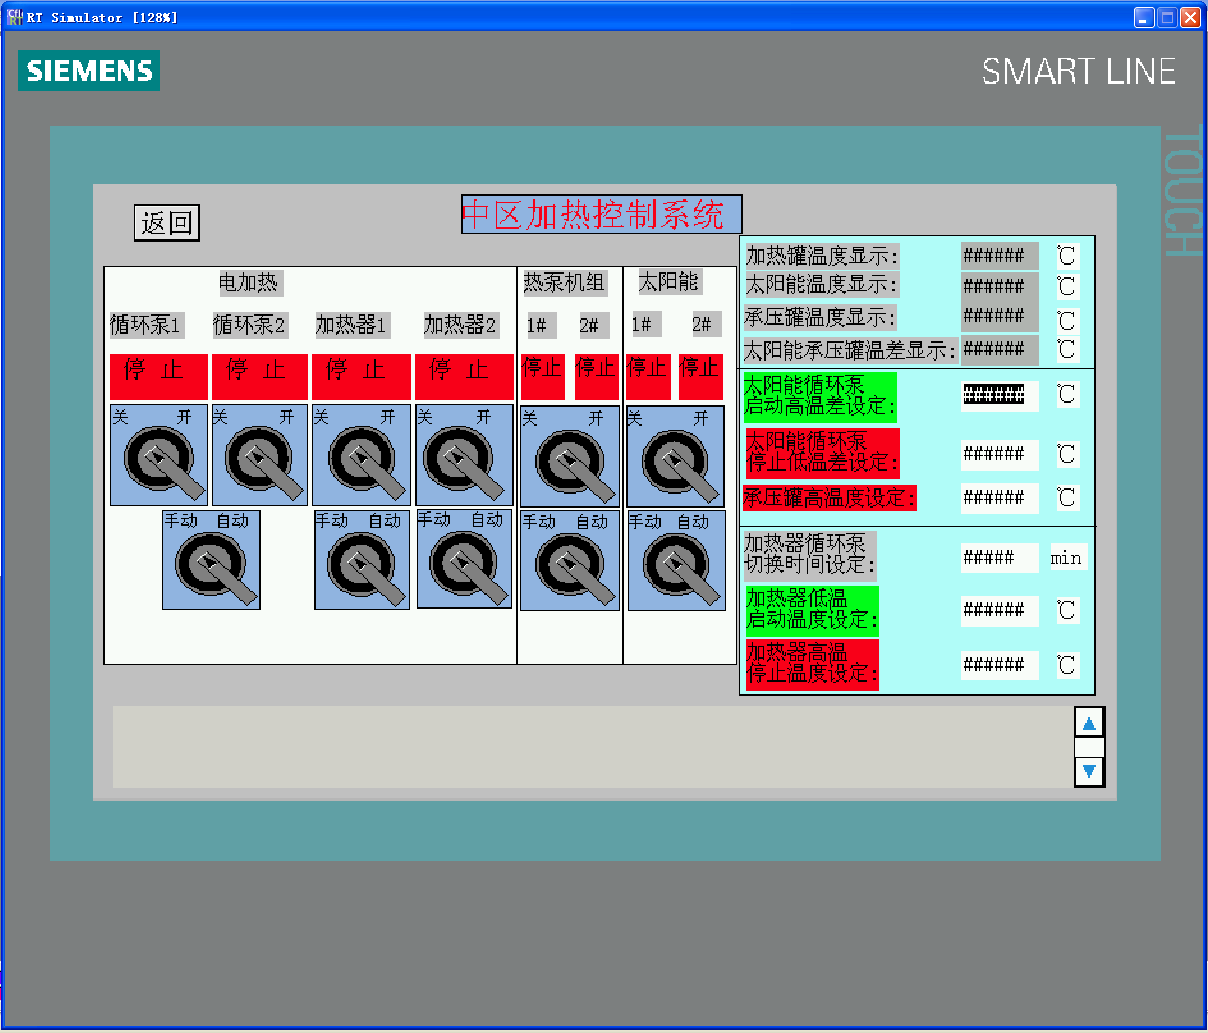
Task: Click the 太阳能循环泵停止低温差设定 value field
Action: [x=998, y=454]
